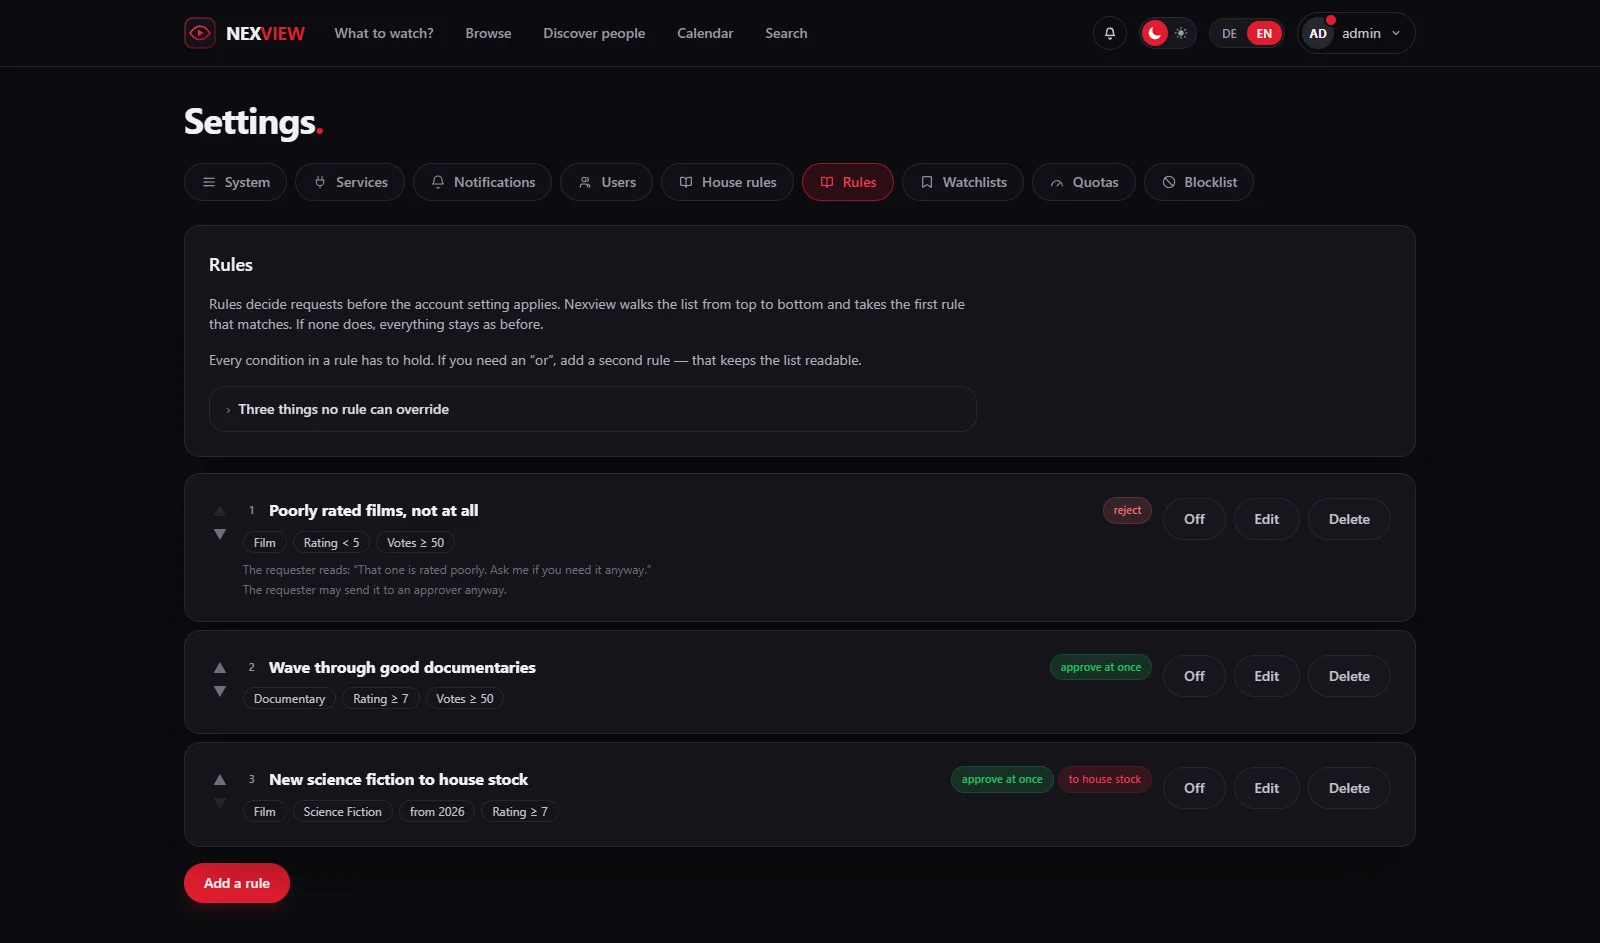Switch to the Quotas tab

pos(1083,182)
